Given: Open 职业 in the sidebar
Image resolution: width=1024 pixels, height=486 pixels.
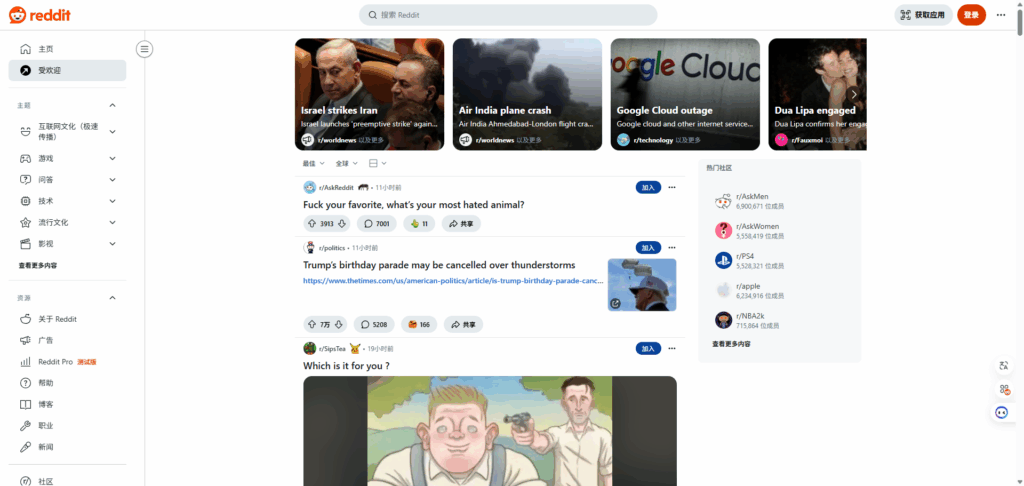Looking at the screenshot, I should [67, 425].
